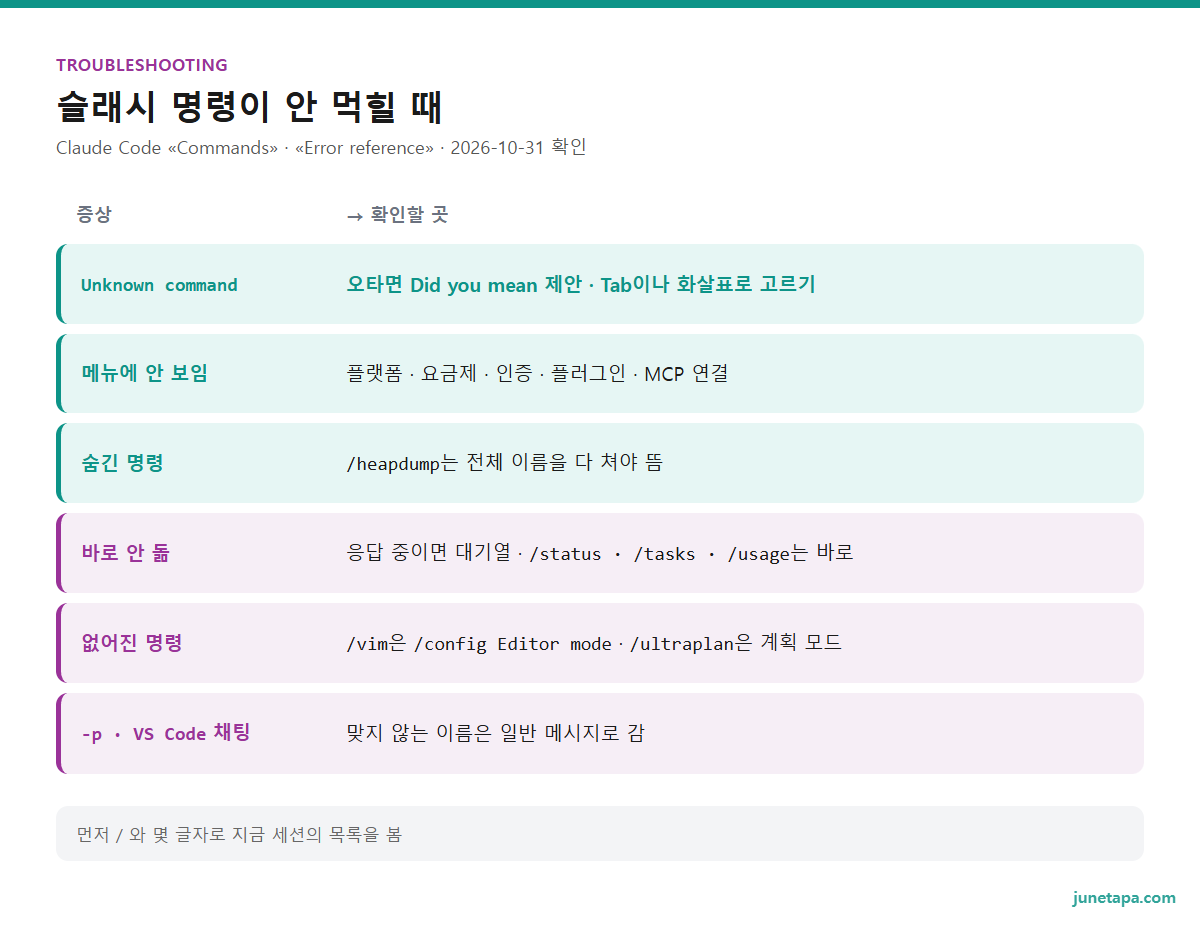Click the /heapdump full name description
The width and height of the screenshot is (1200, 925).
pos(504,463)
